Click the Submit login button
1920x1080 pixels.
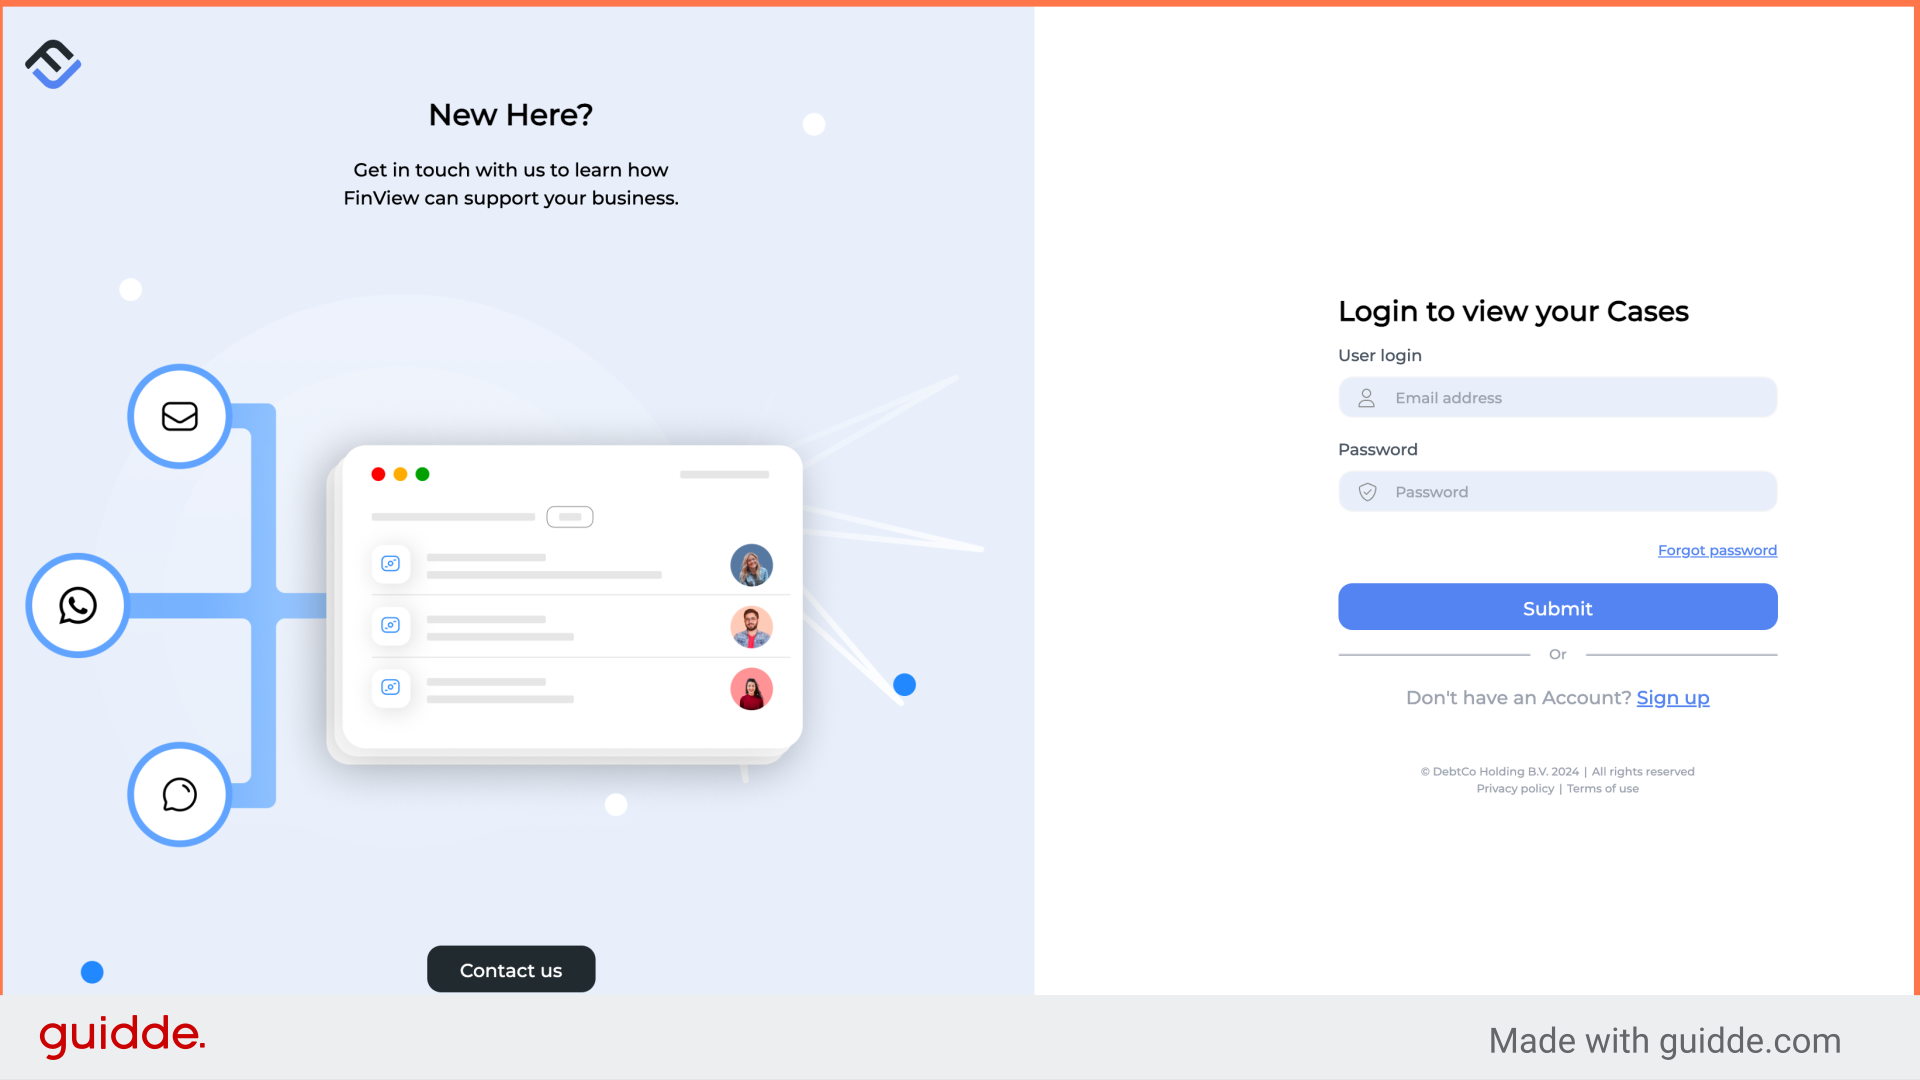(1557, 607)
